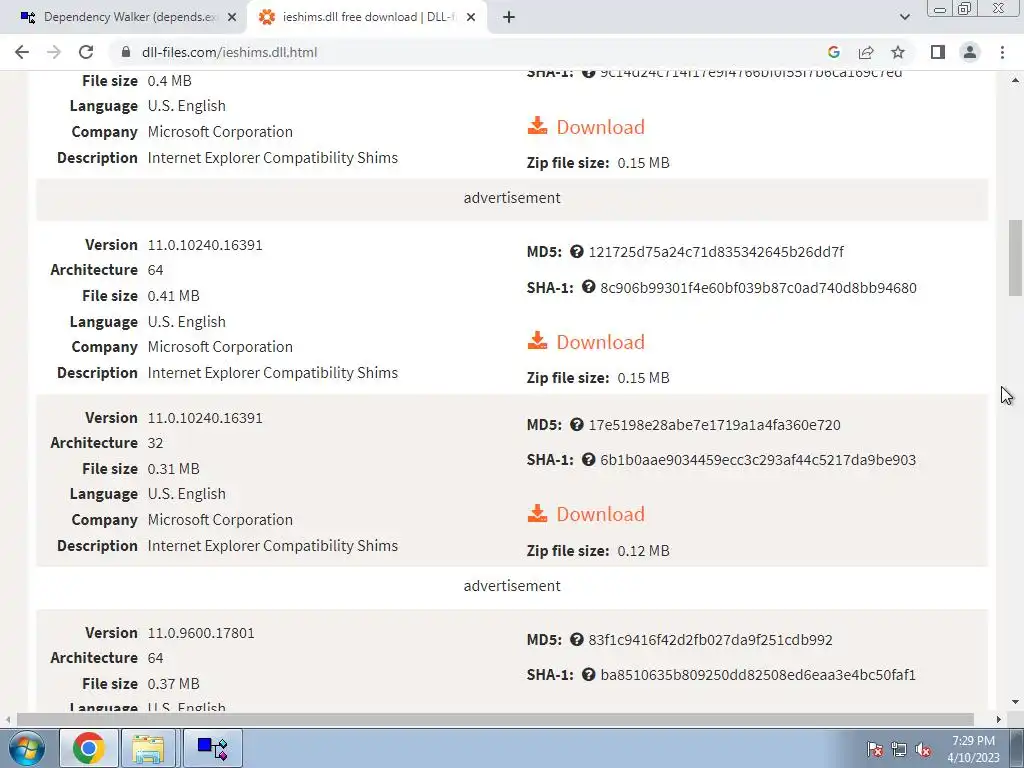The width and height of the screenshot is (1024, 768).
Task: Download version 11.0.10240.16391 64-bit
Action: [x=586, y=342]
